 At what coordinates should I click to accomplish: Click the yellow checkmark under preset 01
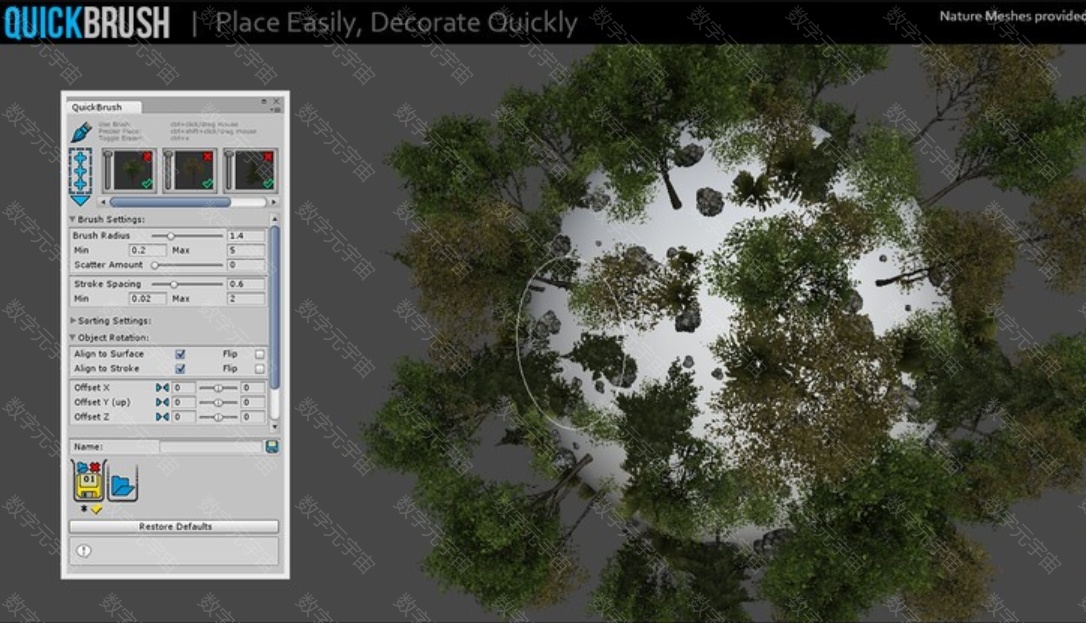(96, 509)
